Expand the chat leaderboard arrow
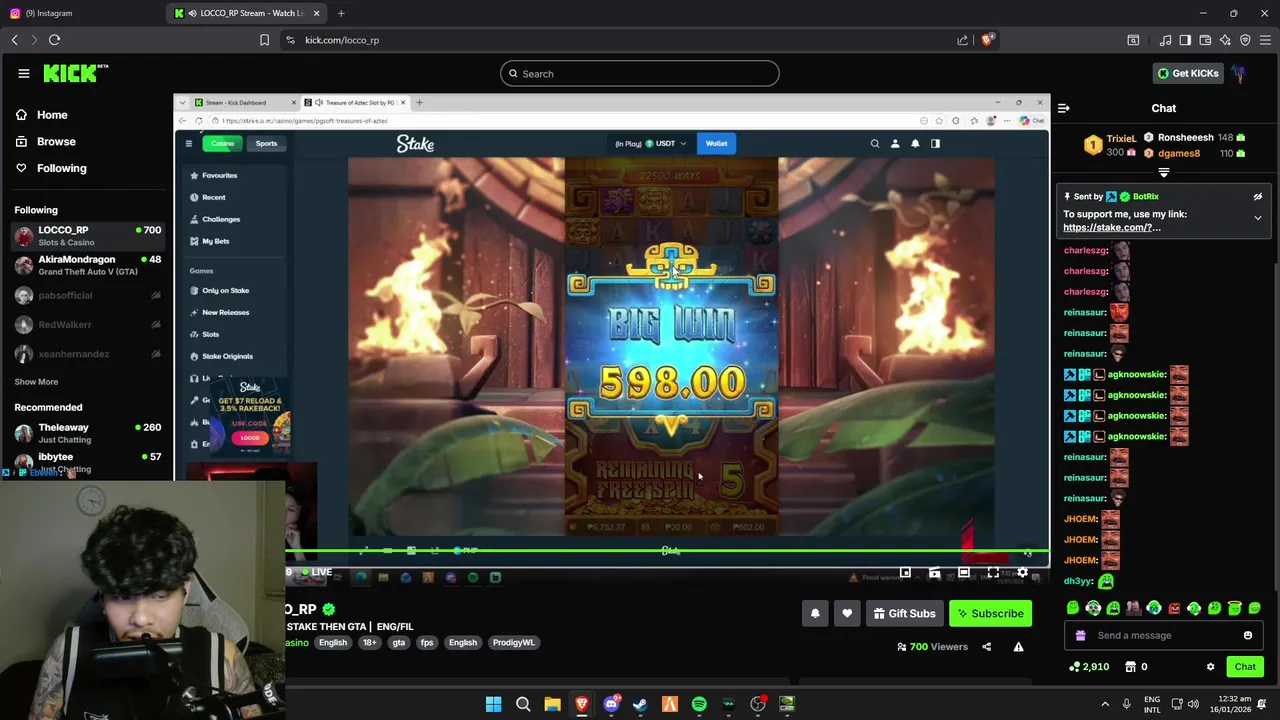 (x=1163, y=173)
